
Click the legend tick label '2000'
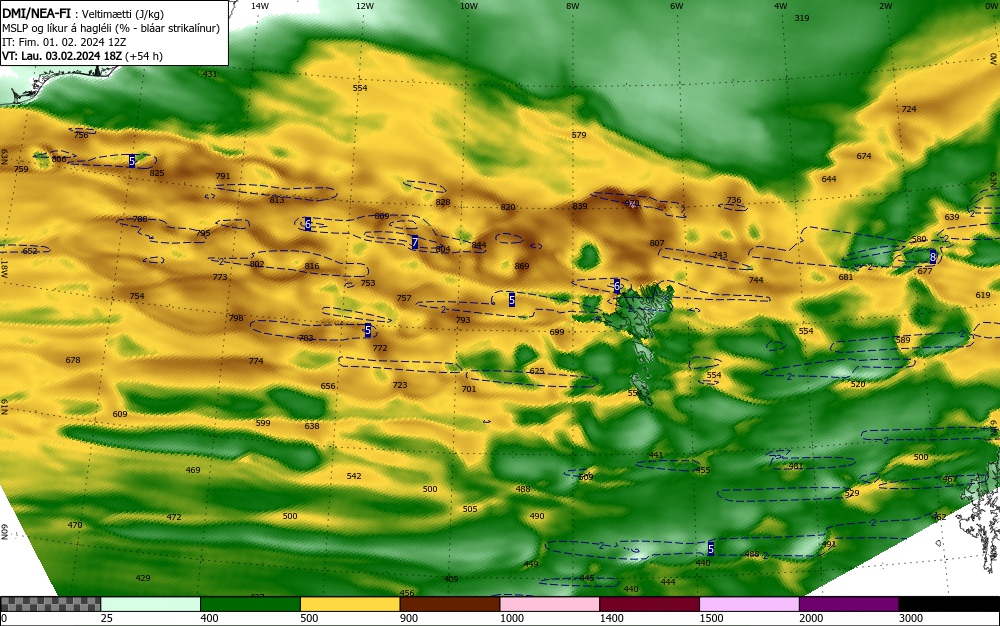pyautogui.click(x=811, y=618)
